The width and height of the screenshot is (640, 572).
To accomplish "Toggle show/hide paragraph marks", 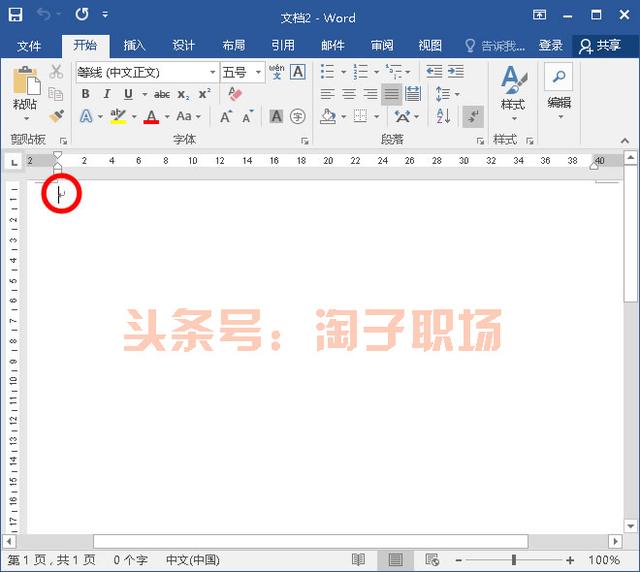I will click(473, 116).
